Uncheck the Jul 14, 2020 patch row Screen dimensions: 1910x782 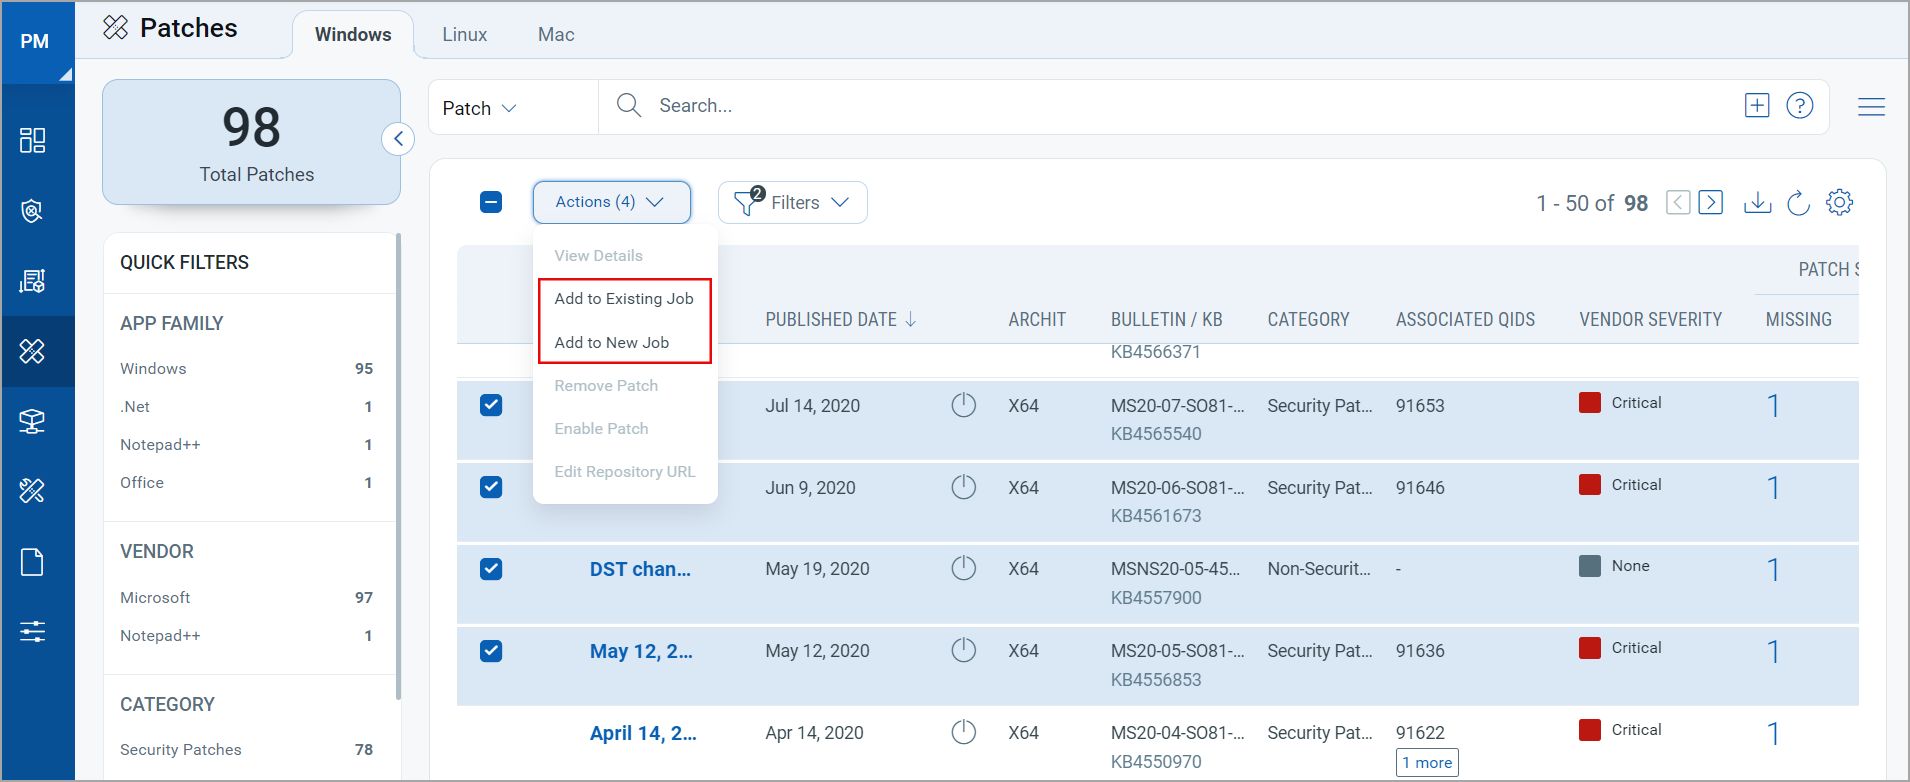tap(491, 405)
